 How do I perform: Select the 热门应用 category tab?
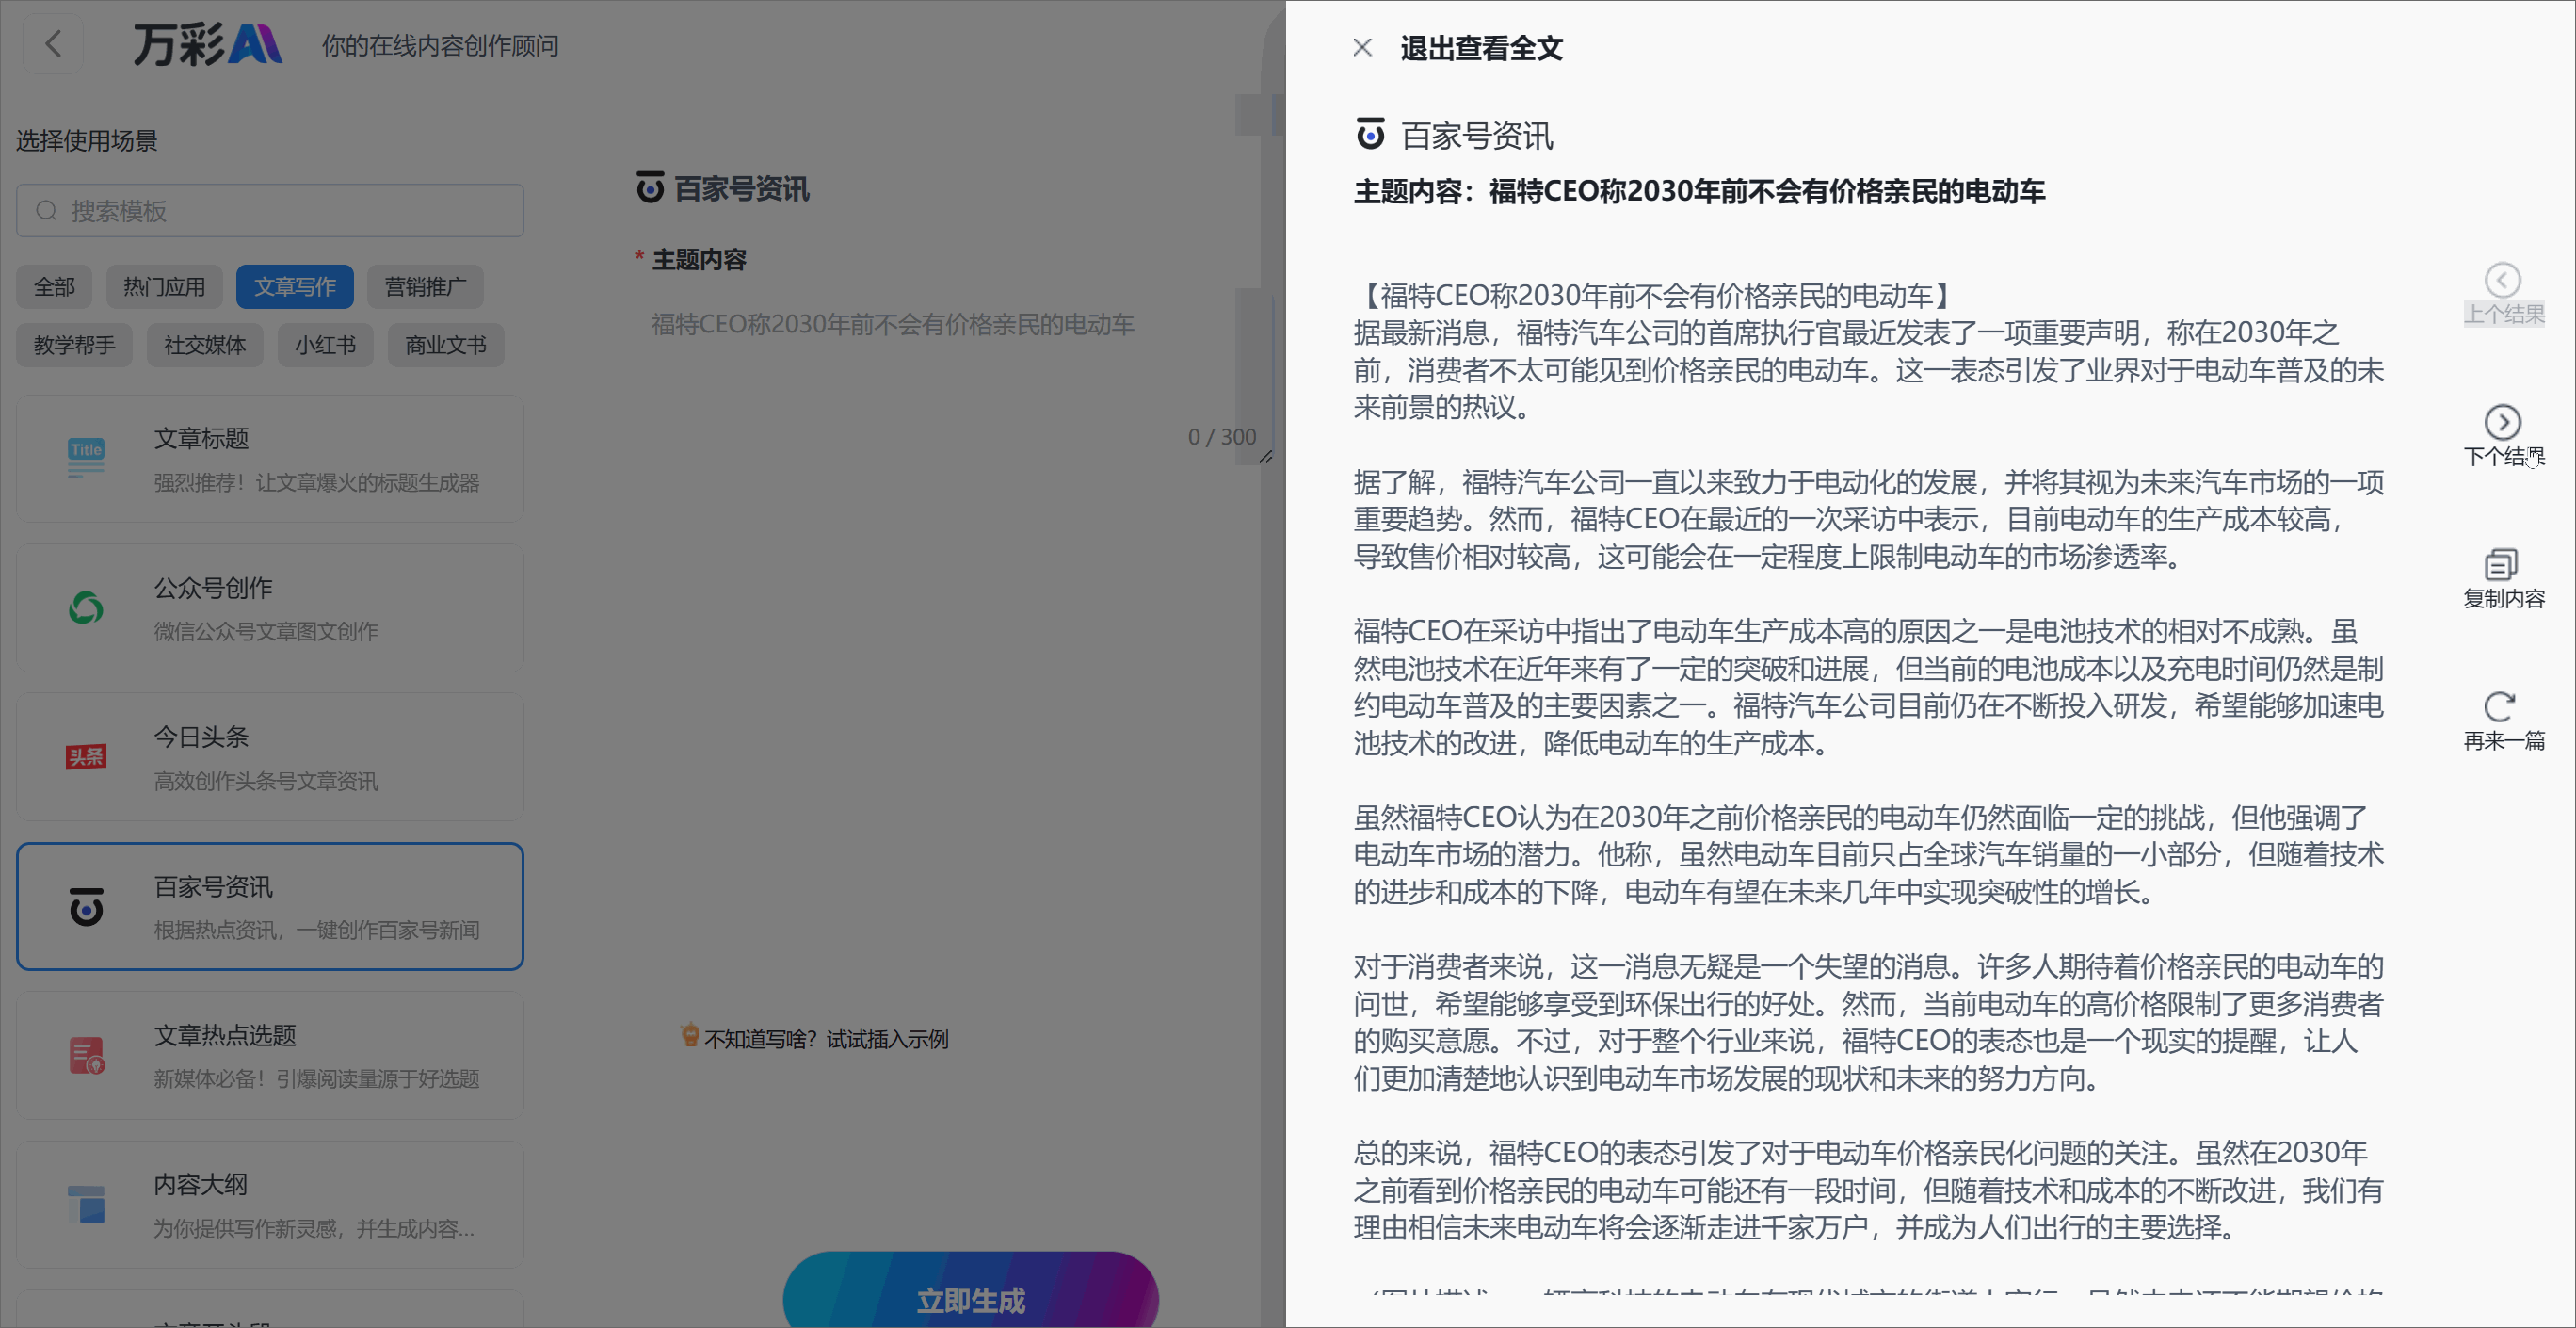(164, 287)
